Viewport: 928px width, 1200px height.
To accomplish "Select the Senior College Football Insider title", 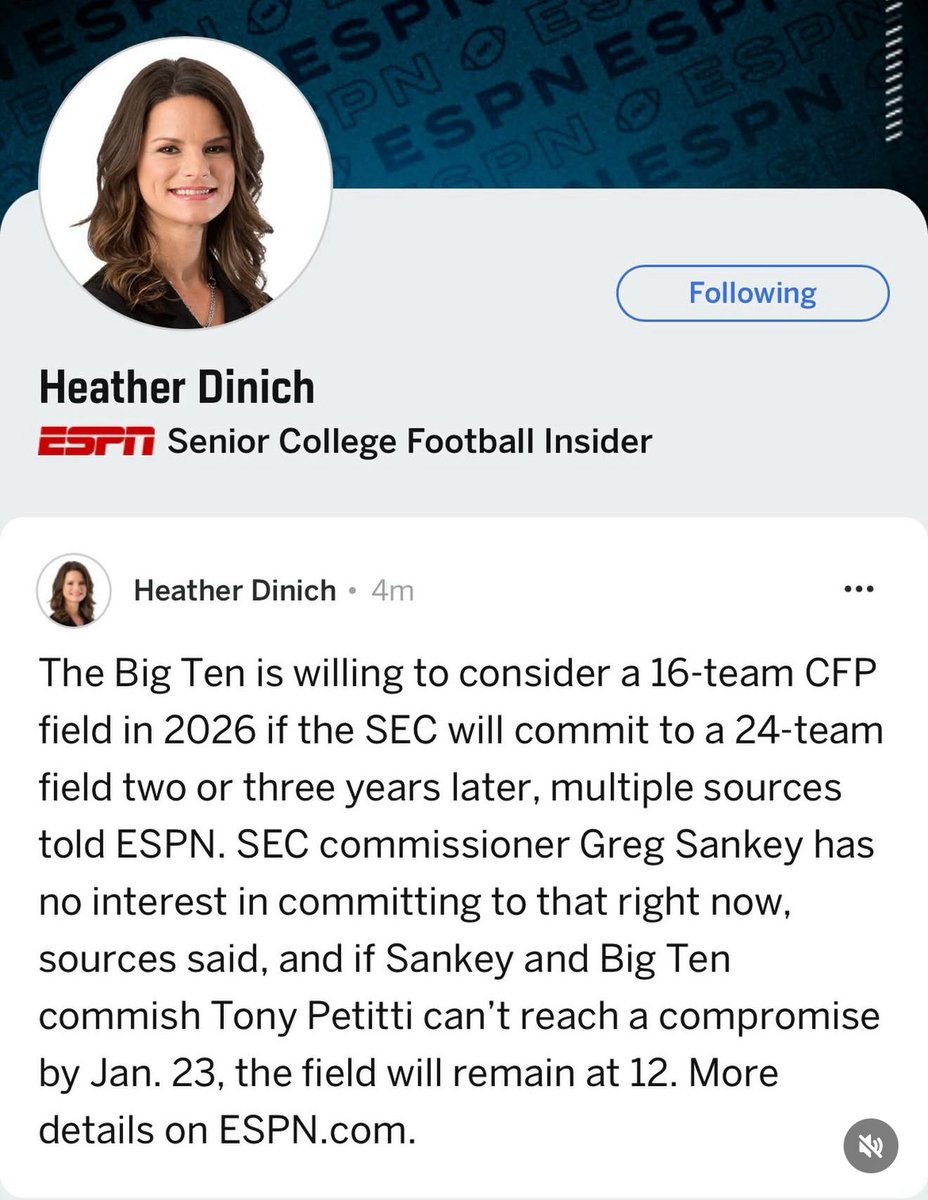I will coord(410,441).
